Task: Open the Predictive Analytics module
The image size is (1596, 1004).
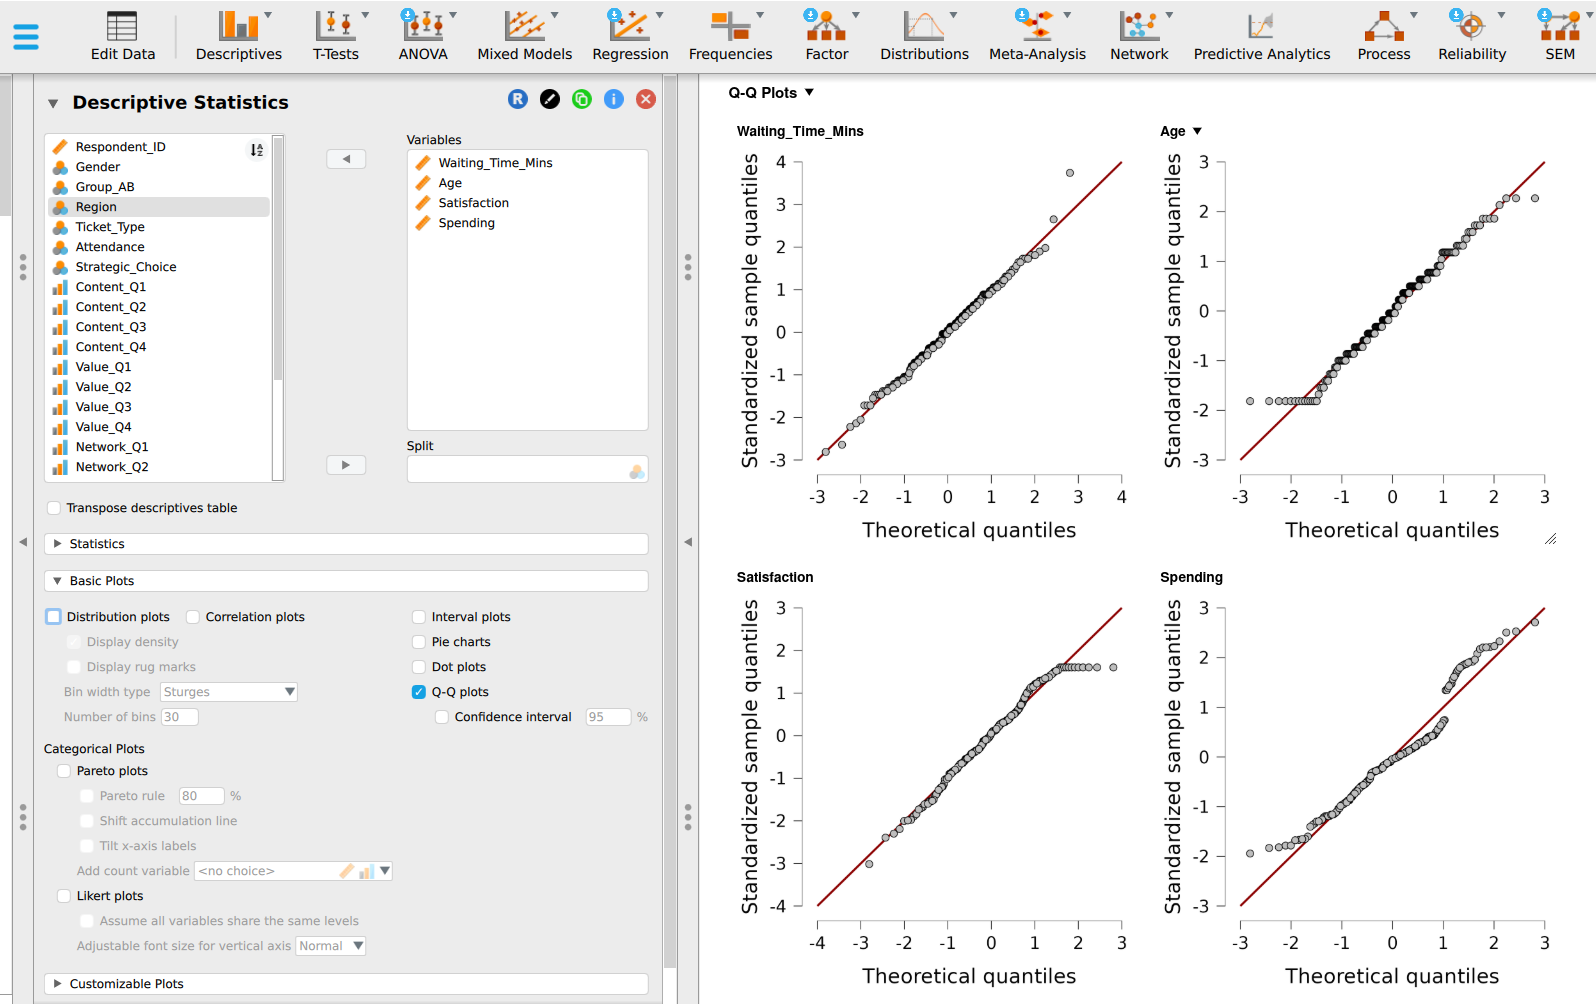Action: [x=1262, y=36]
